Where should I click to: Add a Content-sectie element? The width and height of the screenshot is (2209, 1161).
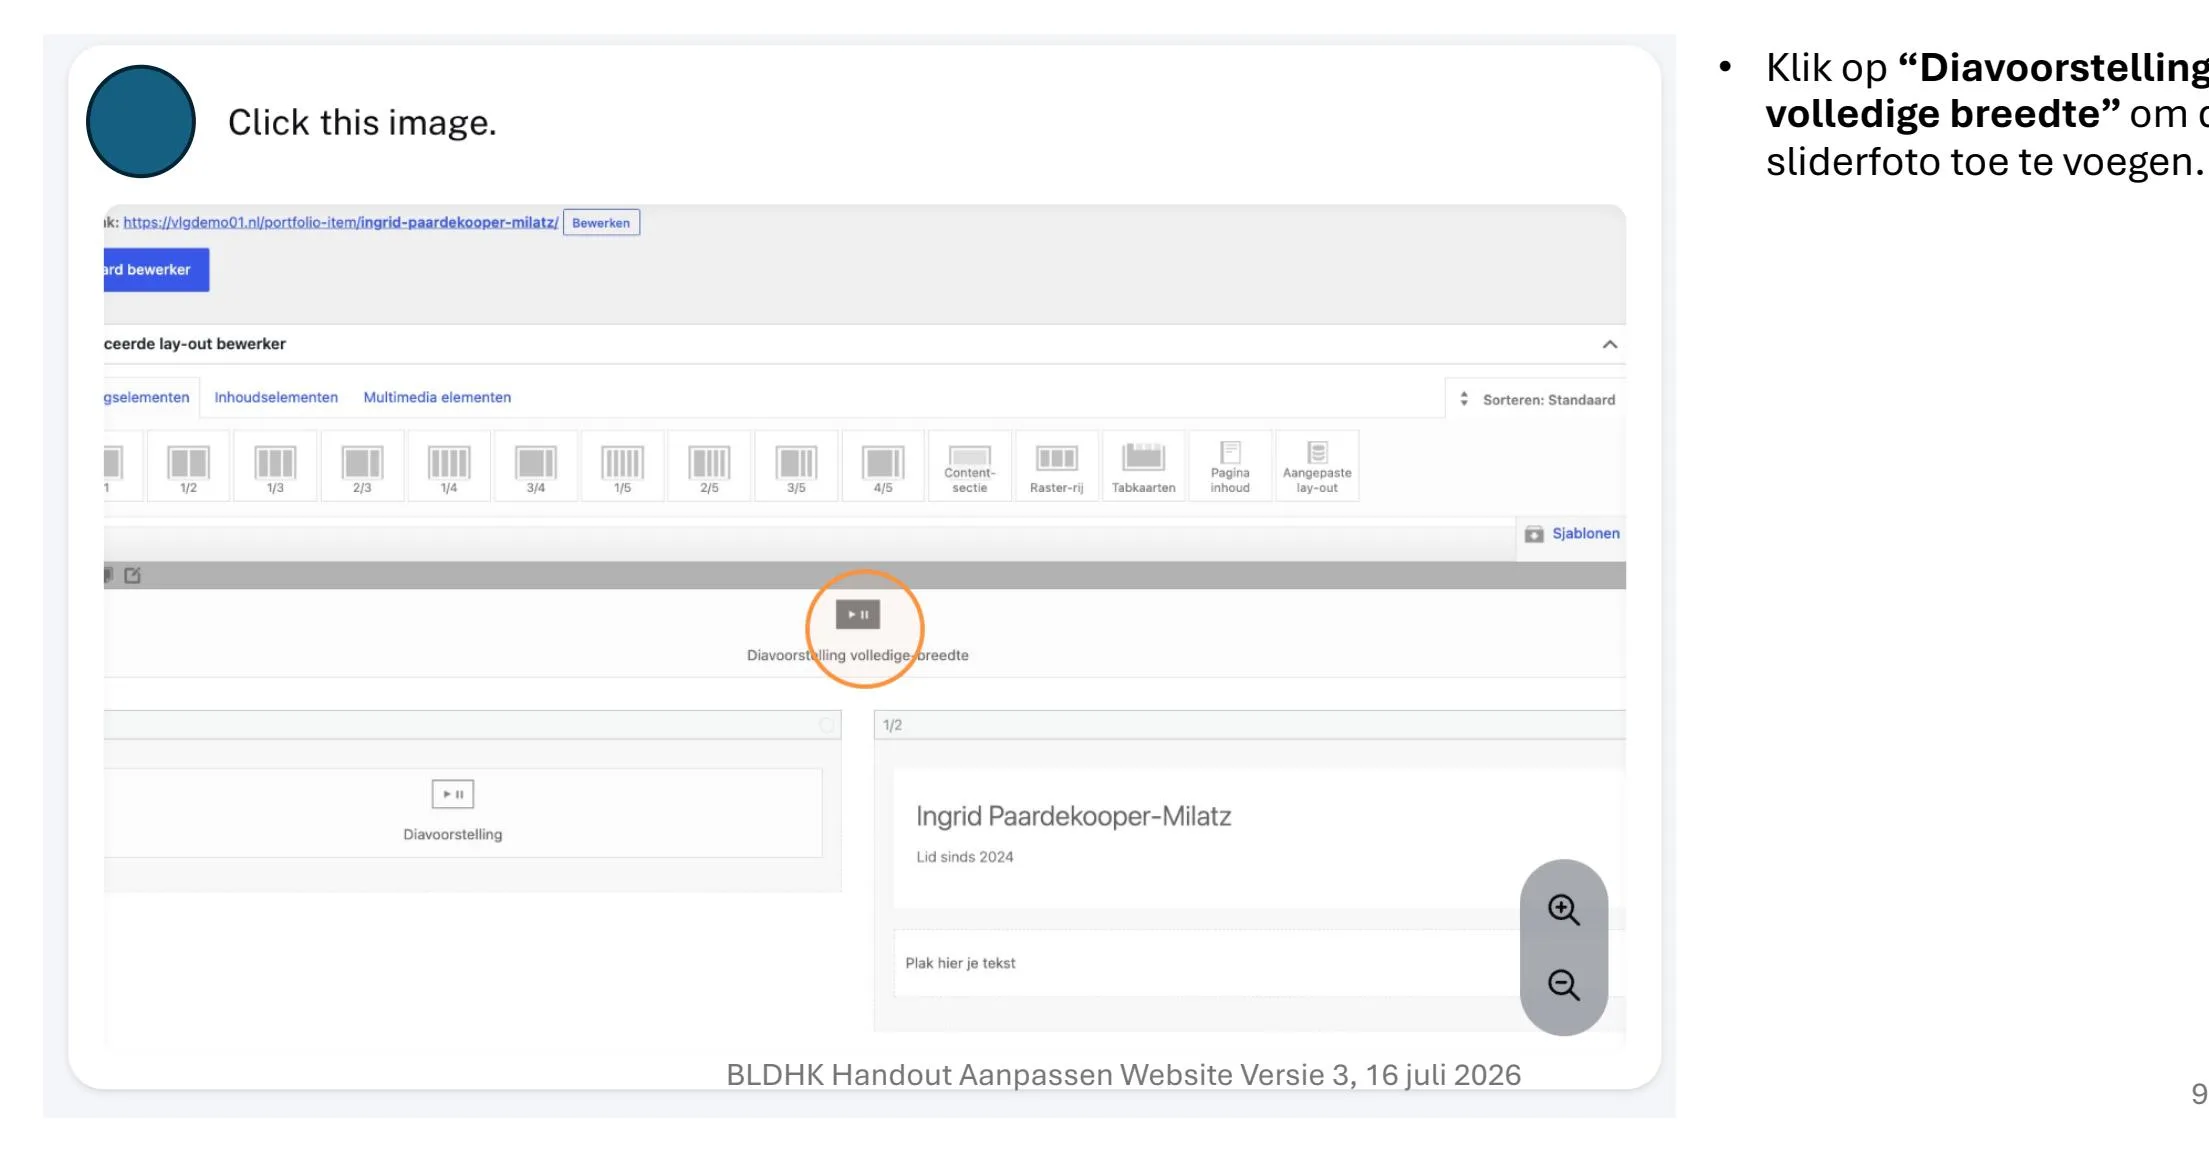click(x=970, y=466)
